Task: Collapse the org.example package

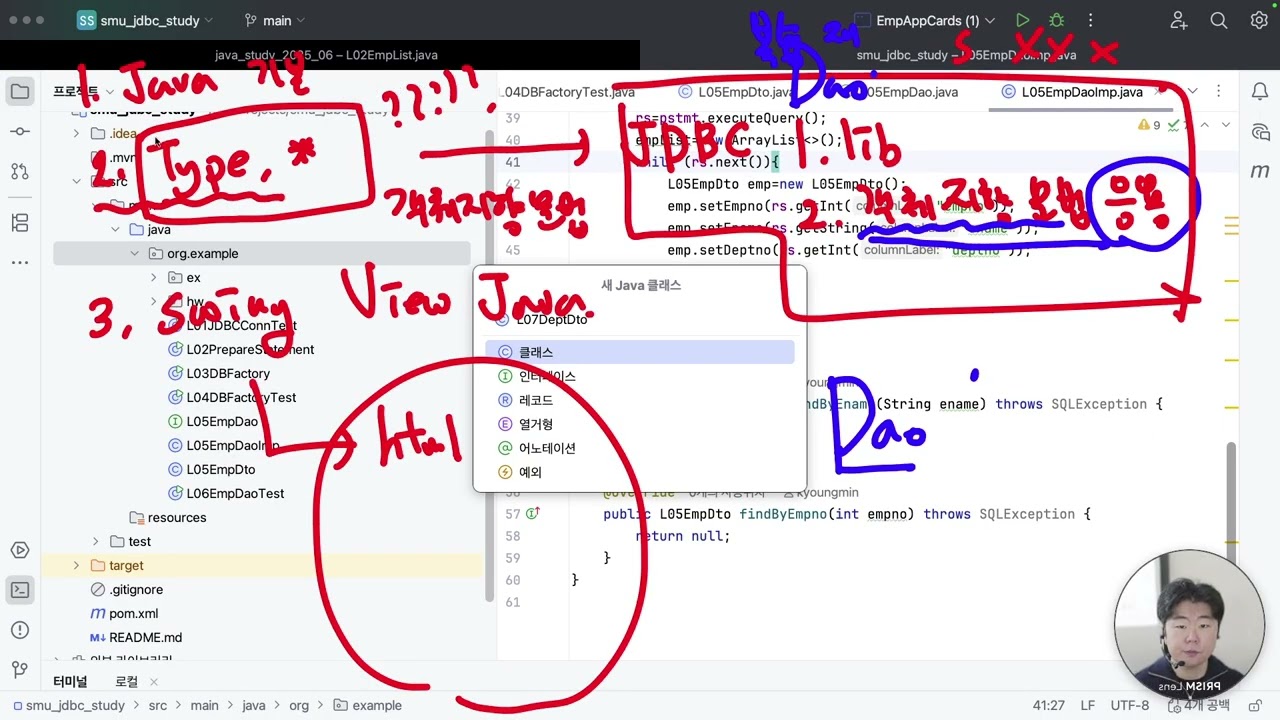Action: coord(134,254)
